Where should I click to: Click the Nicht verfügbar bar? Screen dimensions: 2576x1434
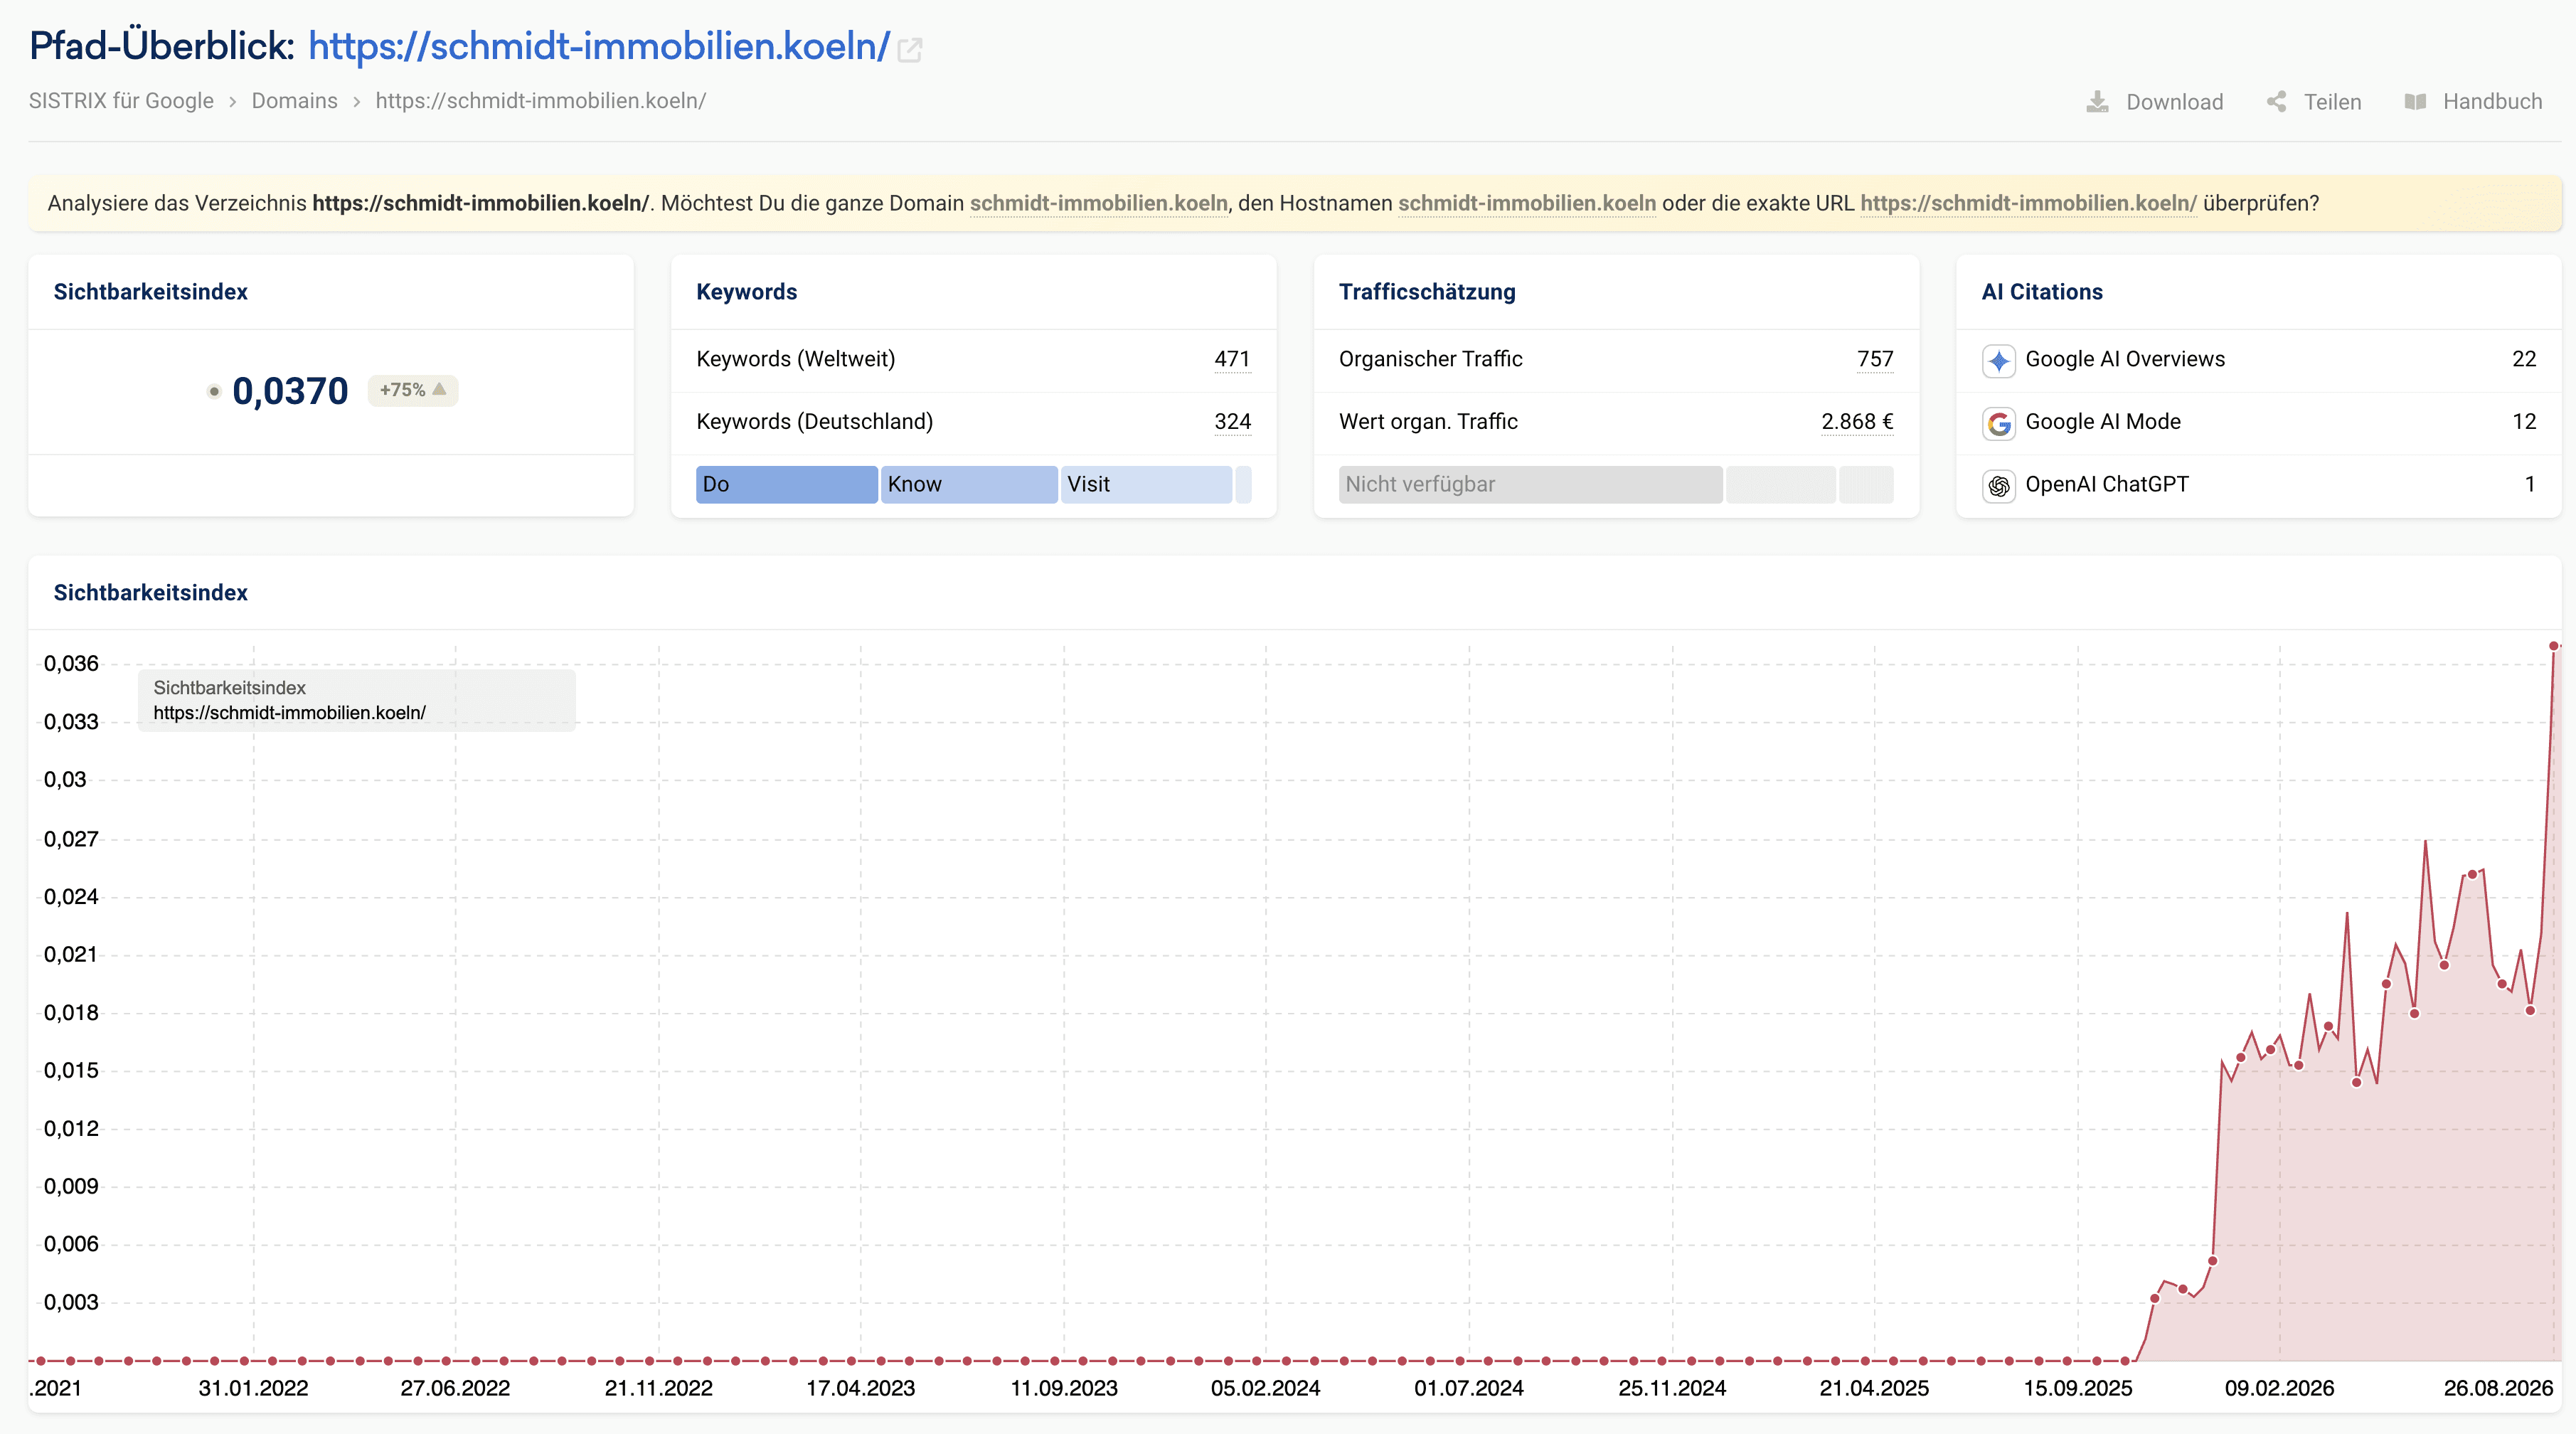tap(1530, 484)
